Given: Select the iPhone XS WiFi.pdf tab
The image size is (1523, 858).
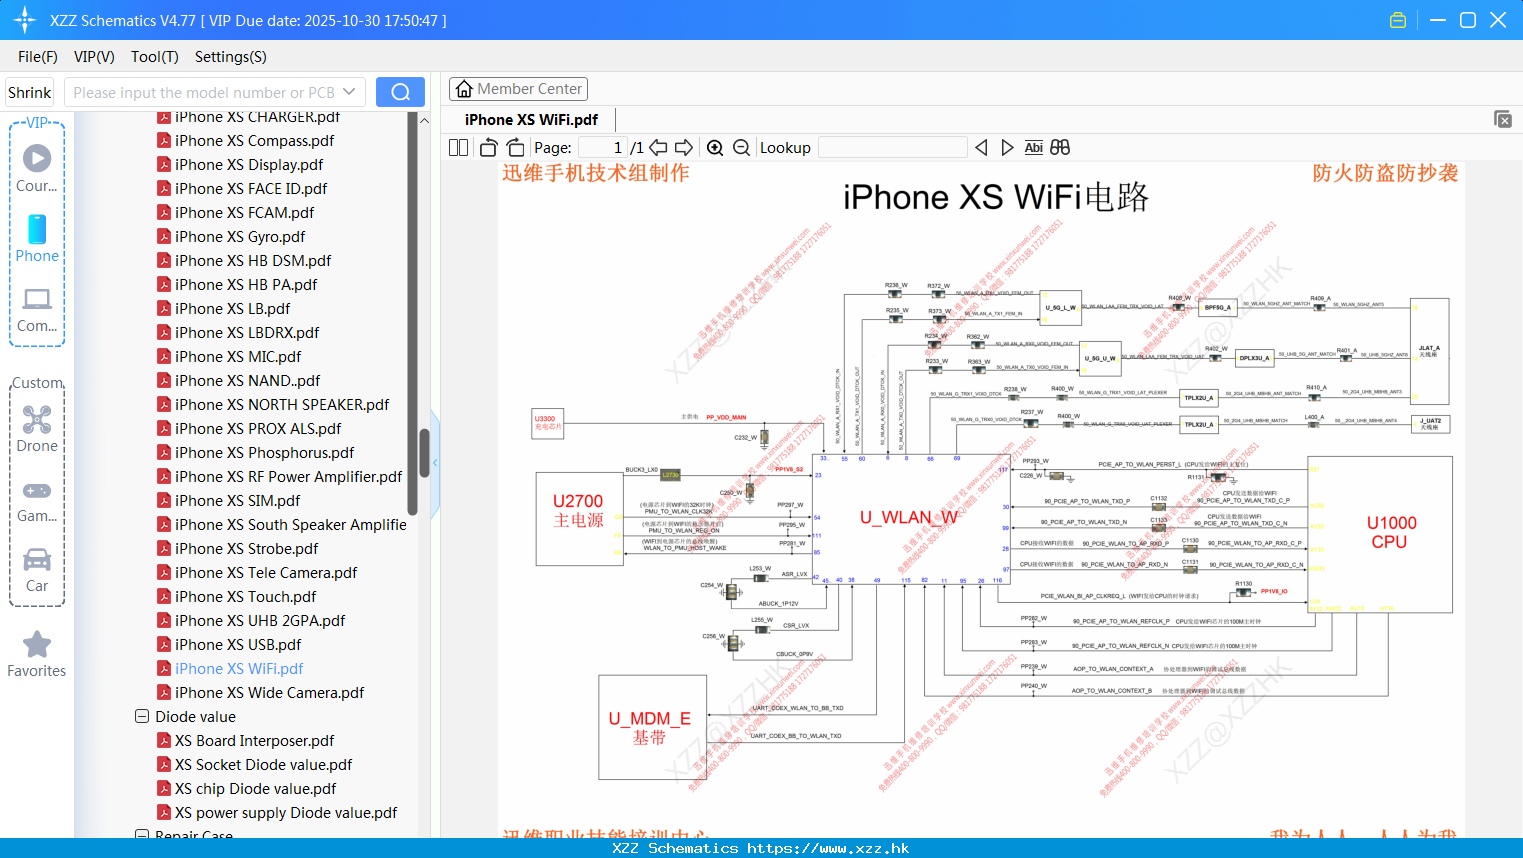Looking at the screenshot, I should [x=531, y=119].
